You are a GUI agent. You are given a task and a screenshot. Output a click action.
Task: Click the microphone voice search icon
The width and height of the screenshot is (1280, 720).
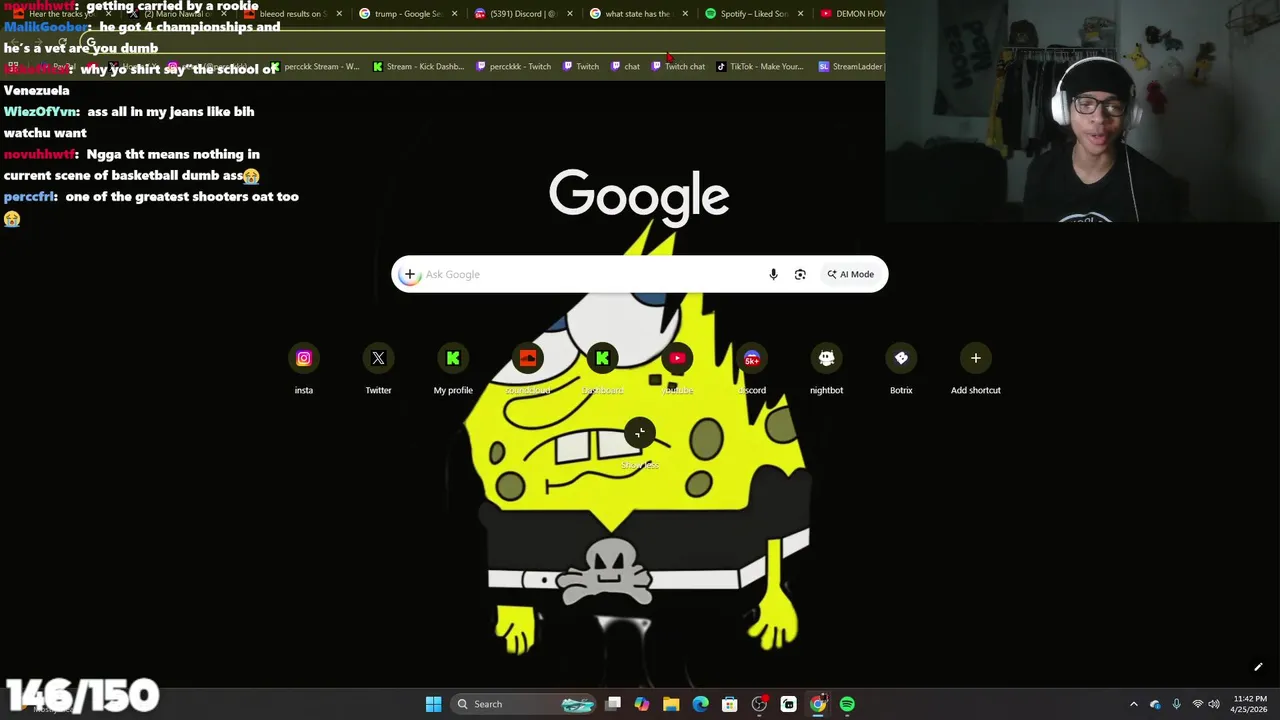click(773, 274)
